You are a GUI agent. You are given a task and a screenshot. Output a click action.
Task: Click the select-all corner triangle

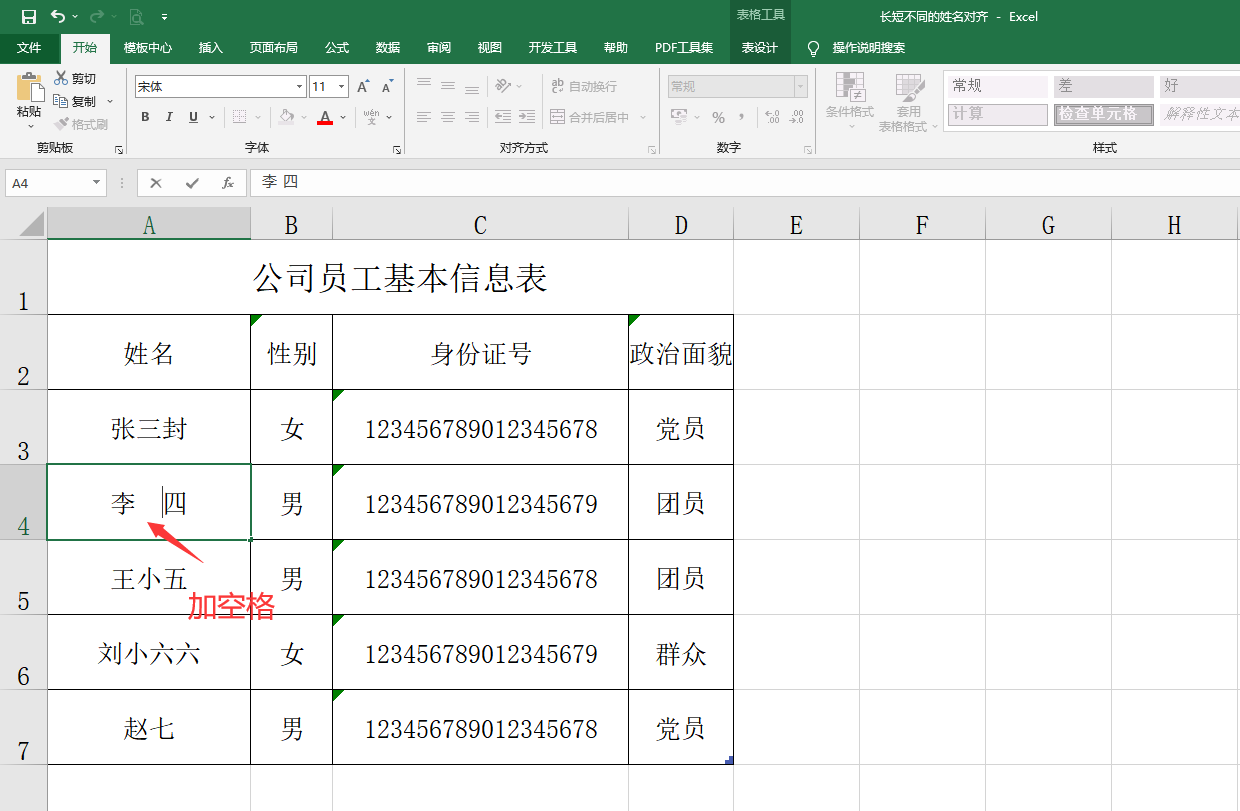click(31, 223)
